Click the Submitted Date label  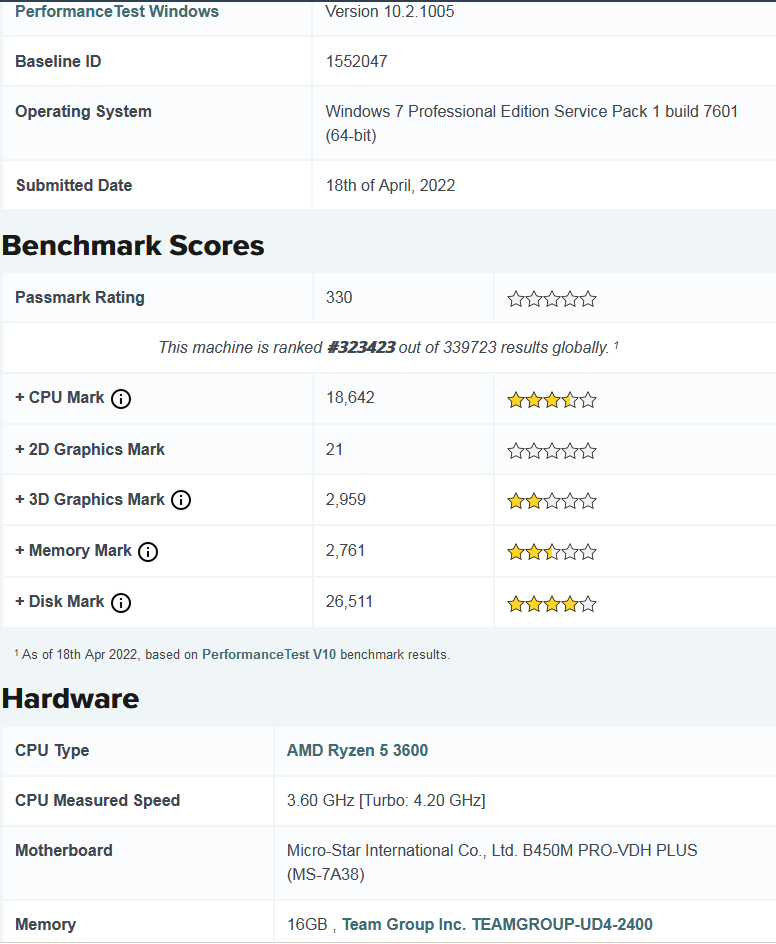[x=73, y=185]
